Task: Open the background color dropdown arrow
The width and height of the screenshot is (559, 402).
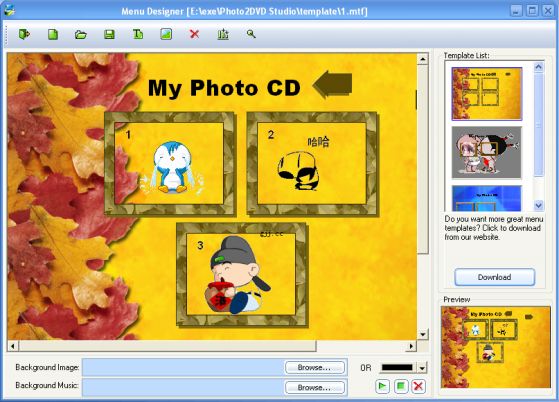Action: 422,368
